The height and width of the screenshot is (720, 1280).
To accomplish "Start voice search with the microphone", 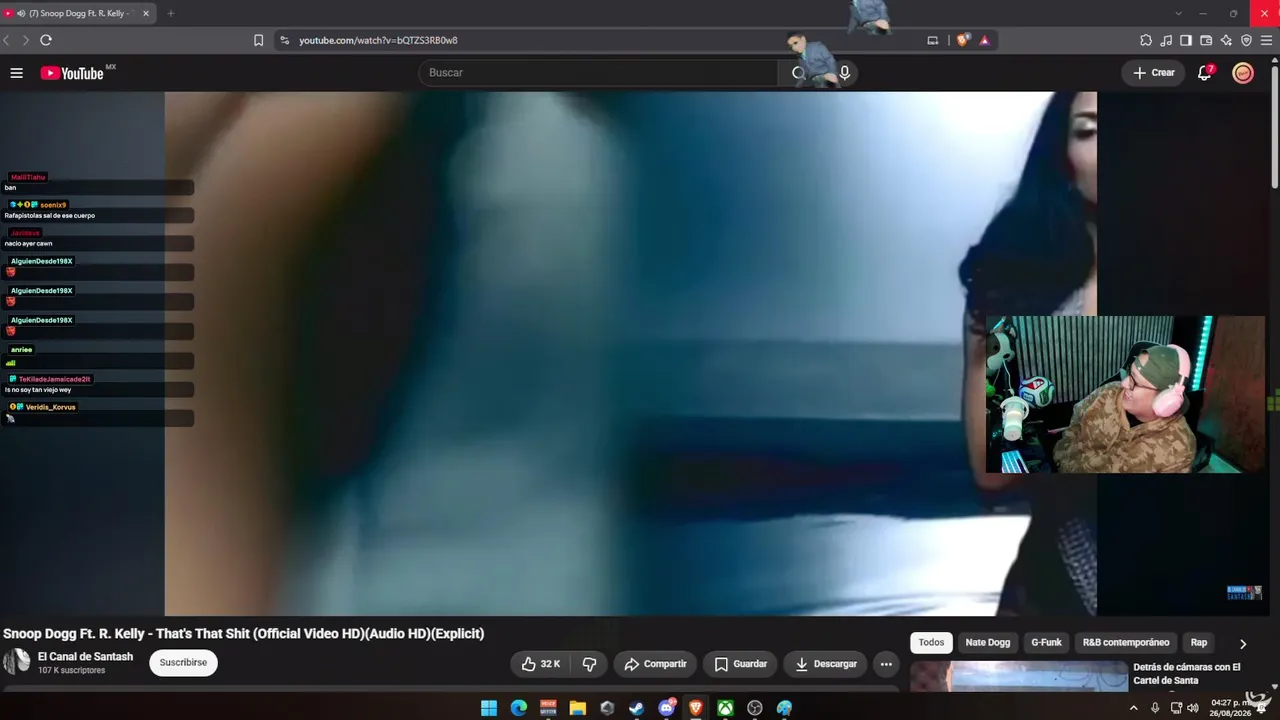I will pos(845,73).
